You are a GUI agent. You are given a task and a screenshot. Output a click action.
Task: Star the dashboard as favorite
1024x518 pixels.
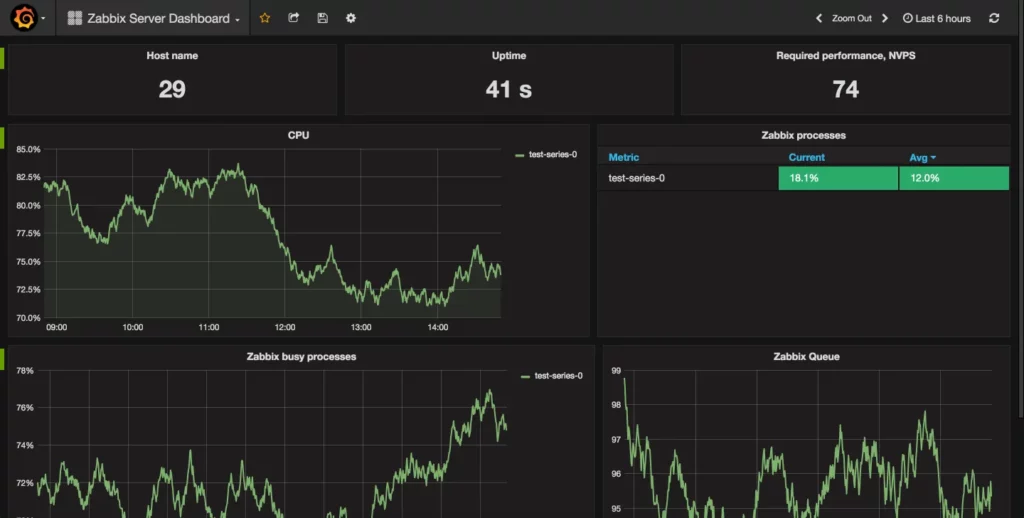pyautogui.click(x=264, y=18)
